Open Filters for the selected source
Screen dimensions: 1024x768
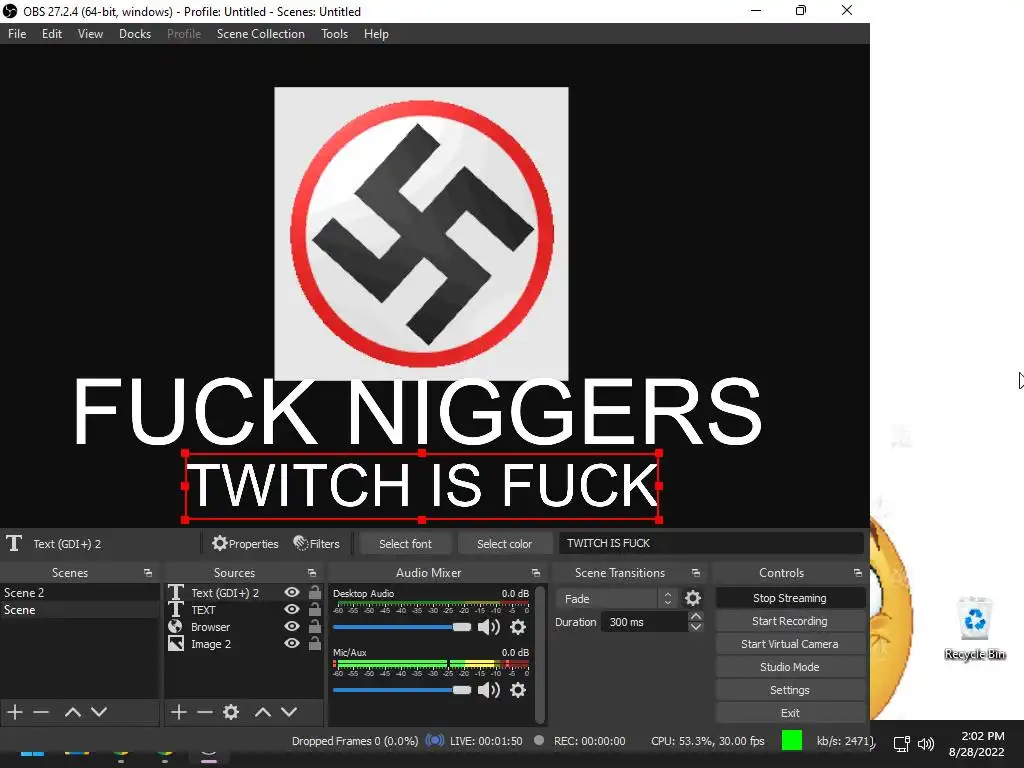coord(317,543)
